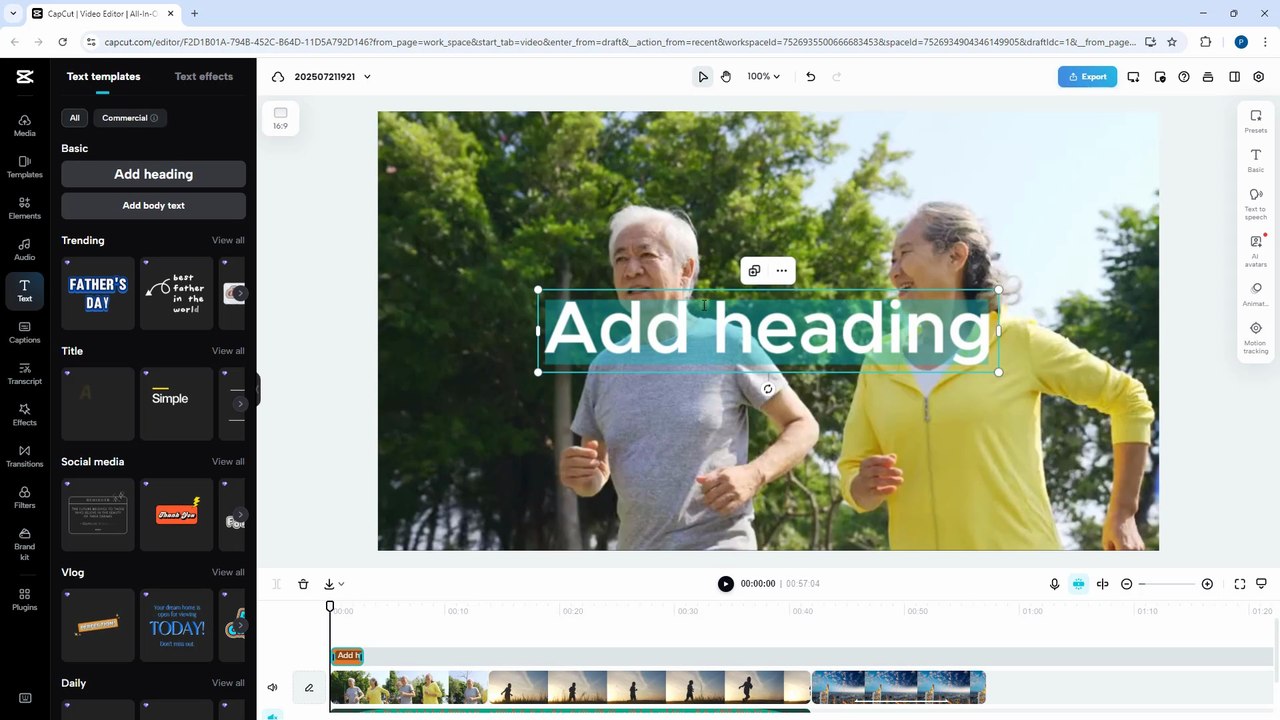The image size is (1280, 720).
Task: View all Daily templates
Action: click(228, 683)
